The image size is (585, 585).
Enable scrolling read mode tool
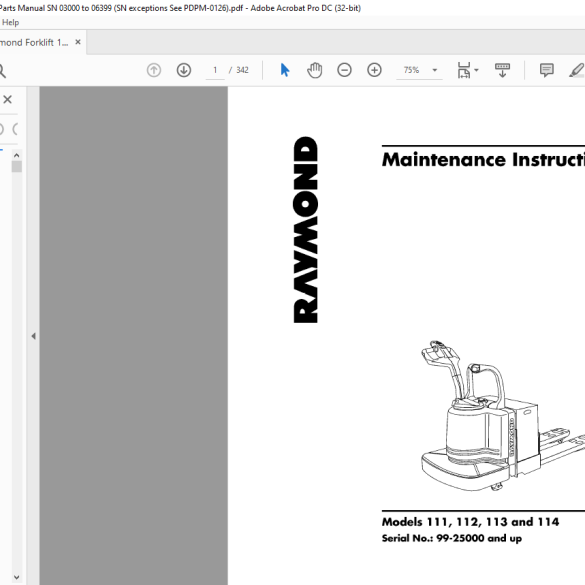click(502, 70)
